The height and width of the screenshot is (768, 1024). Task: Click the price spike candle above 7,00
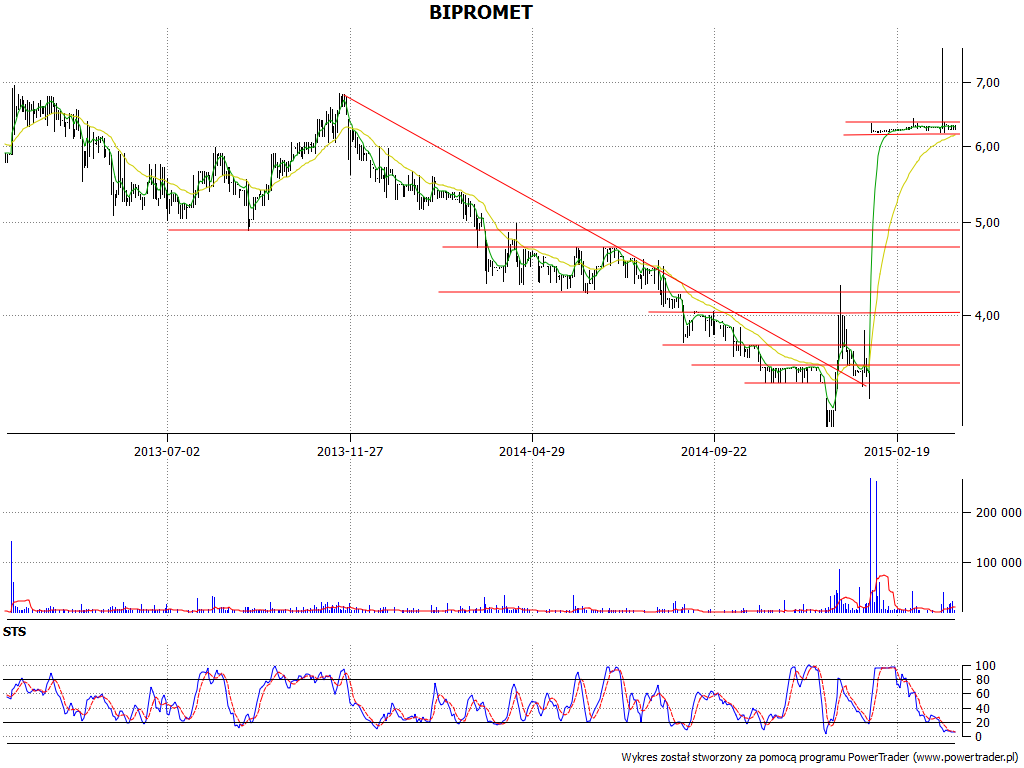click(942, 89)
